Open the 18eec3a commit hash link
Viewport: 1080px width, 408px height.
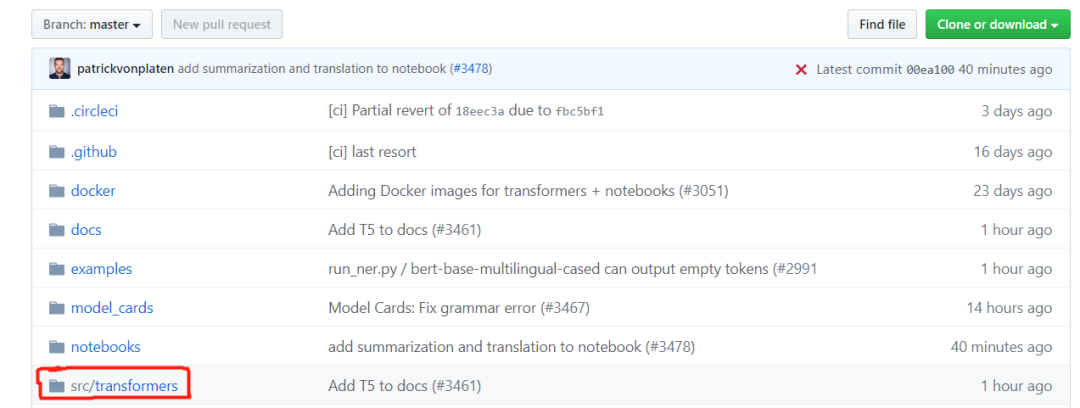(481, 111)
